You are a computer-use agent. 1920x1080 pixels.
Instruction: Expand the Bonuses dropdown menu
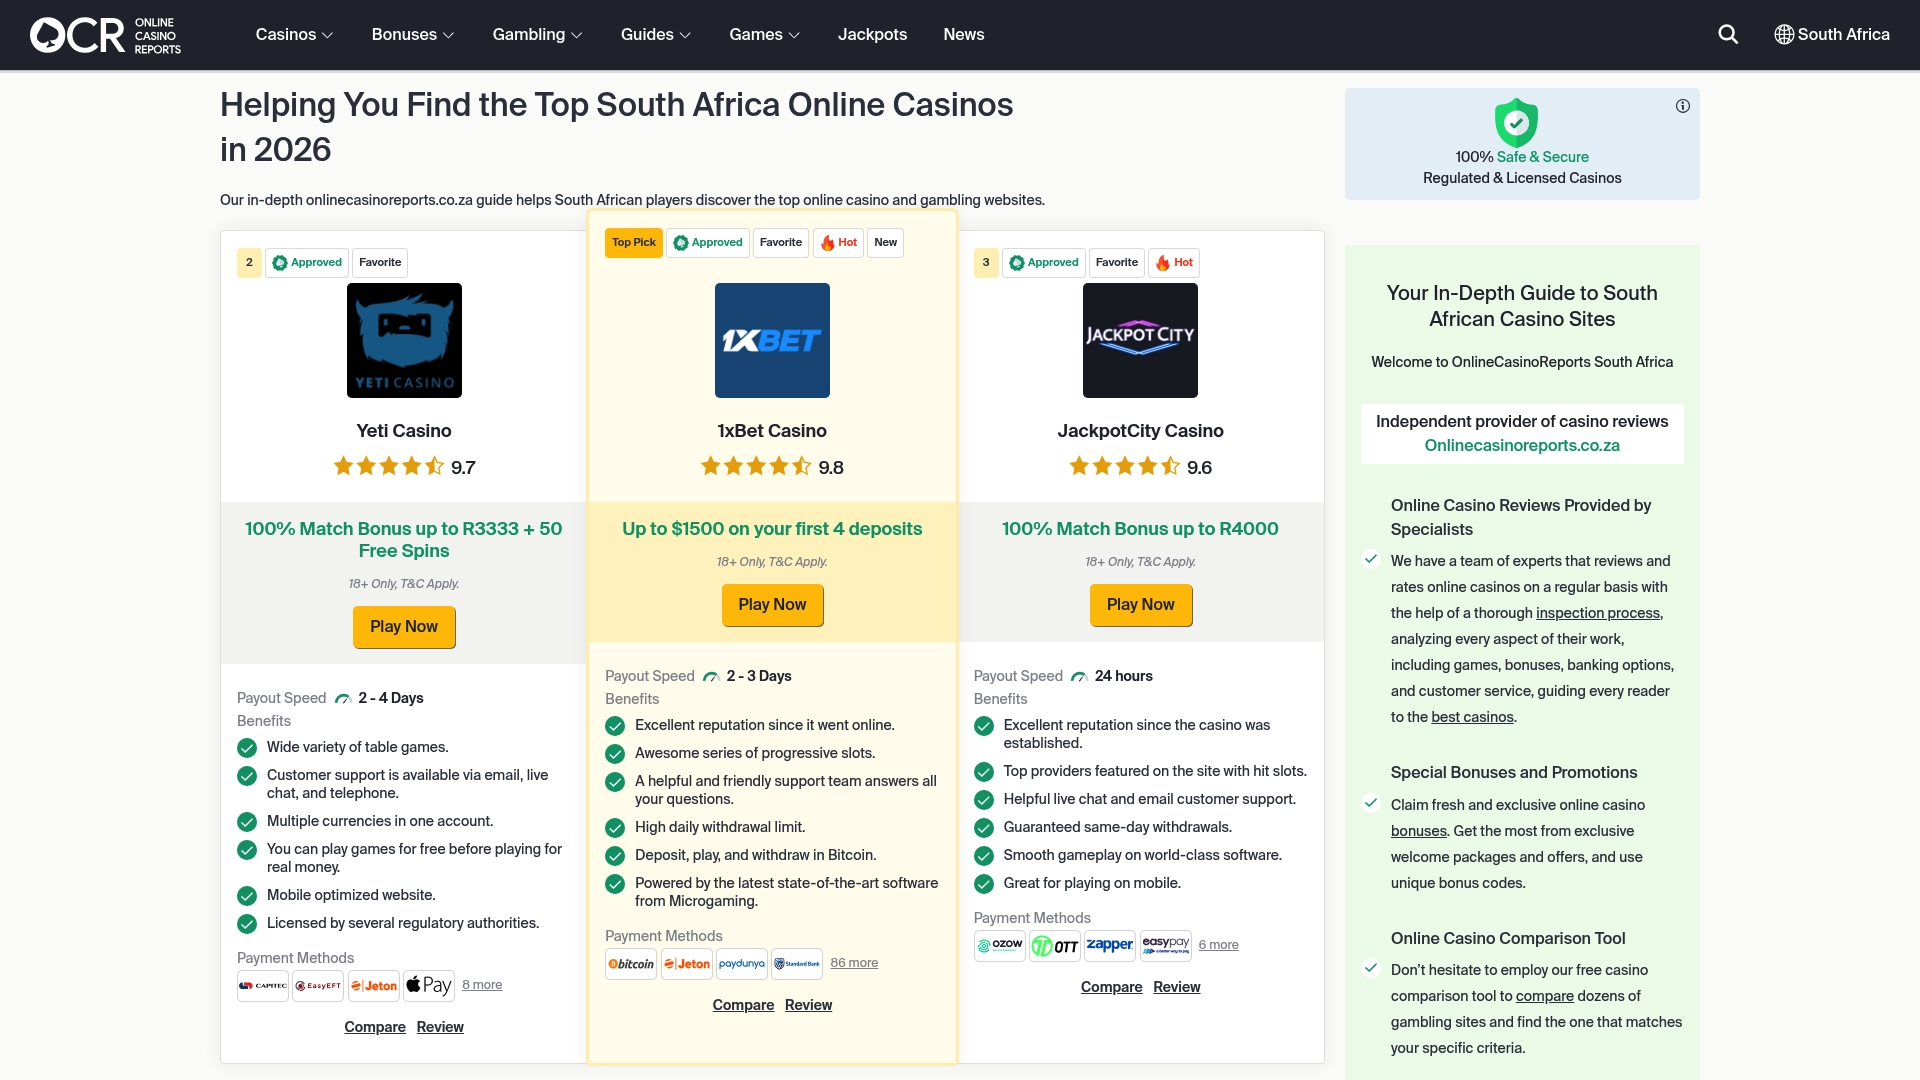[x=413, y=34]
